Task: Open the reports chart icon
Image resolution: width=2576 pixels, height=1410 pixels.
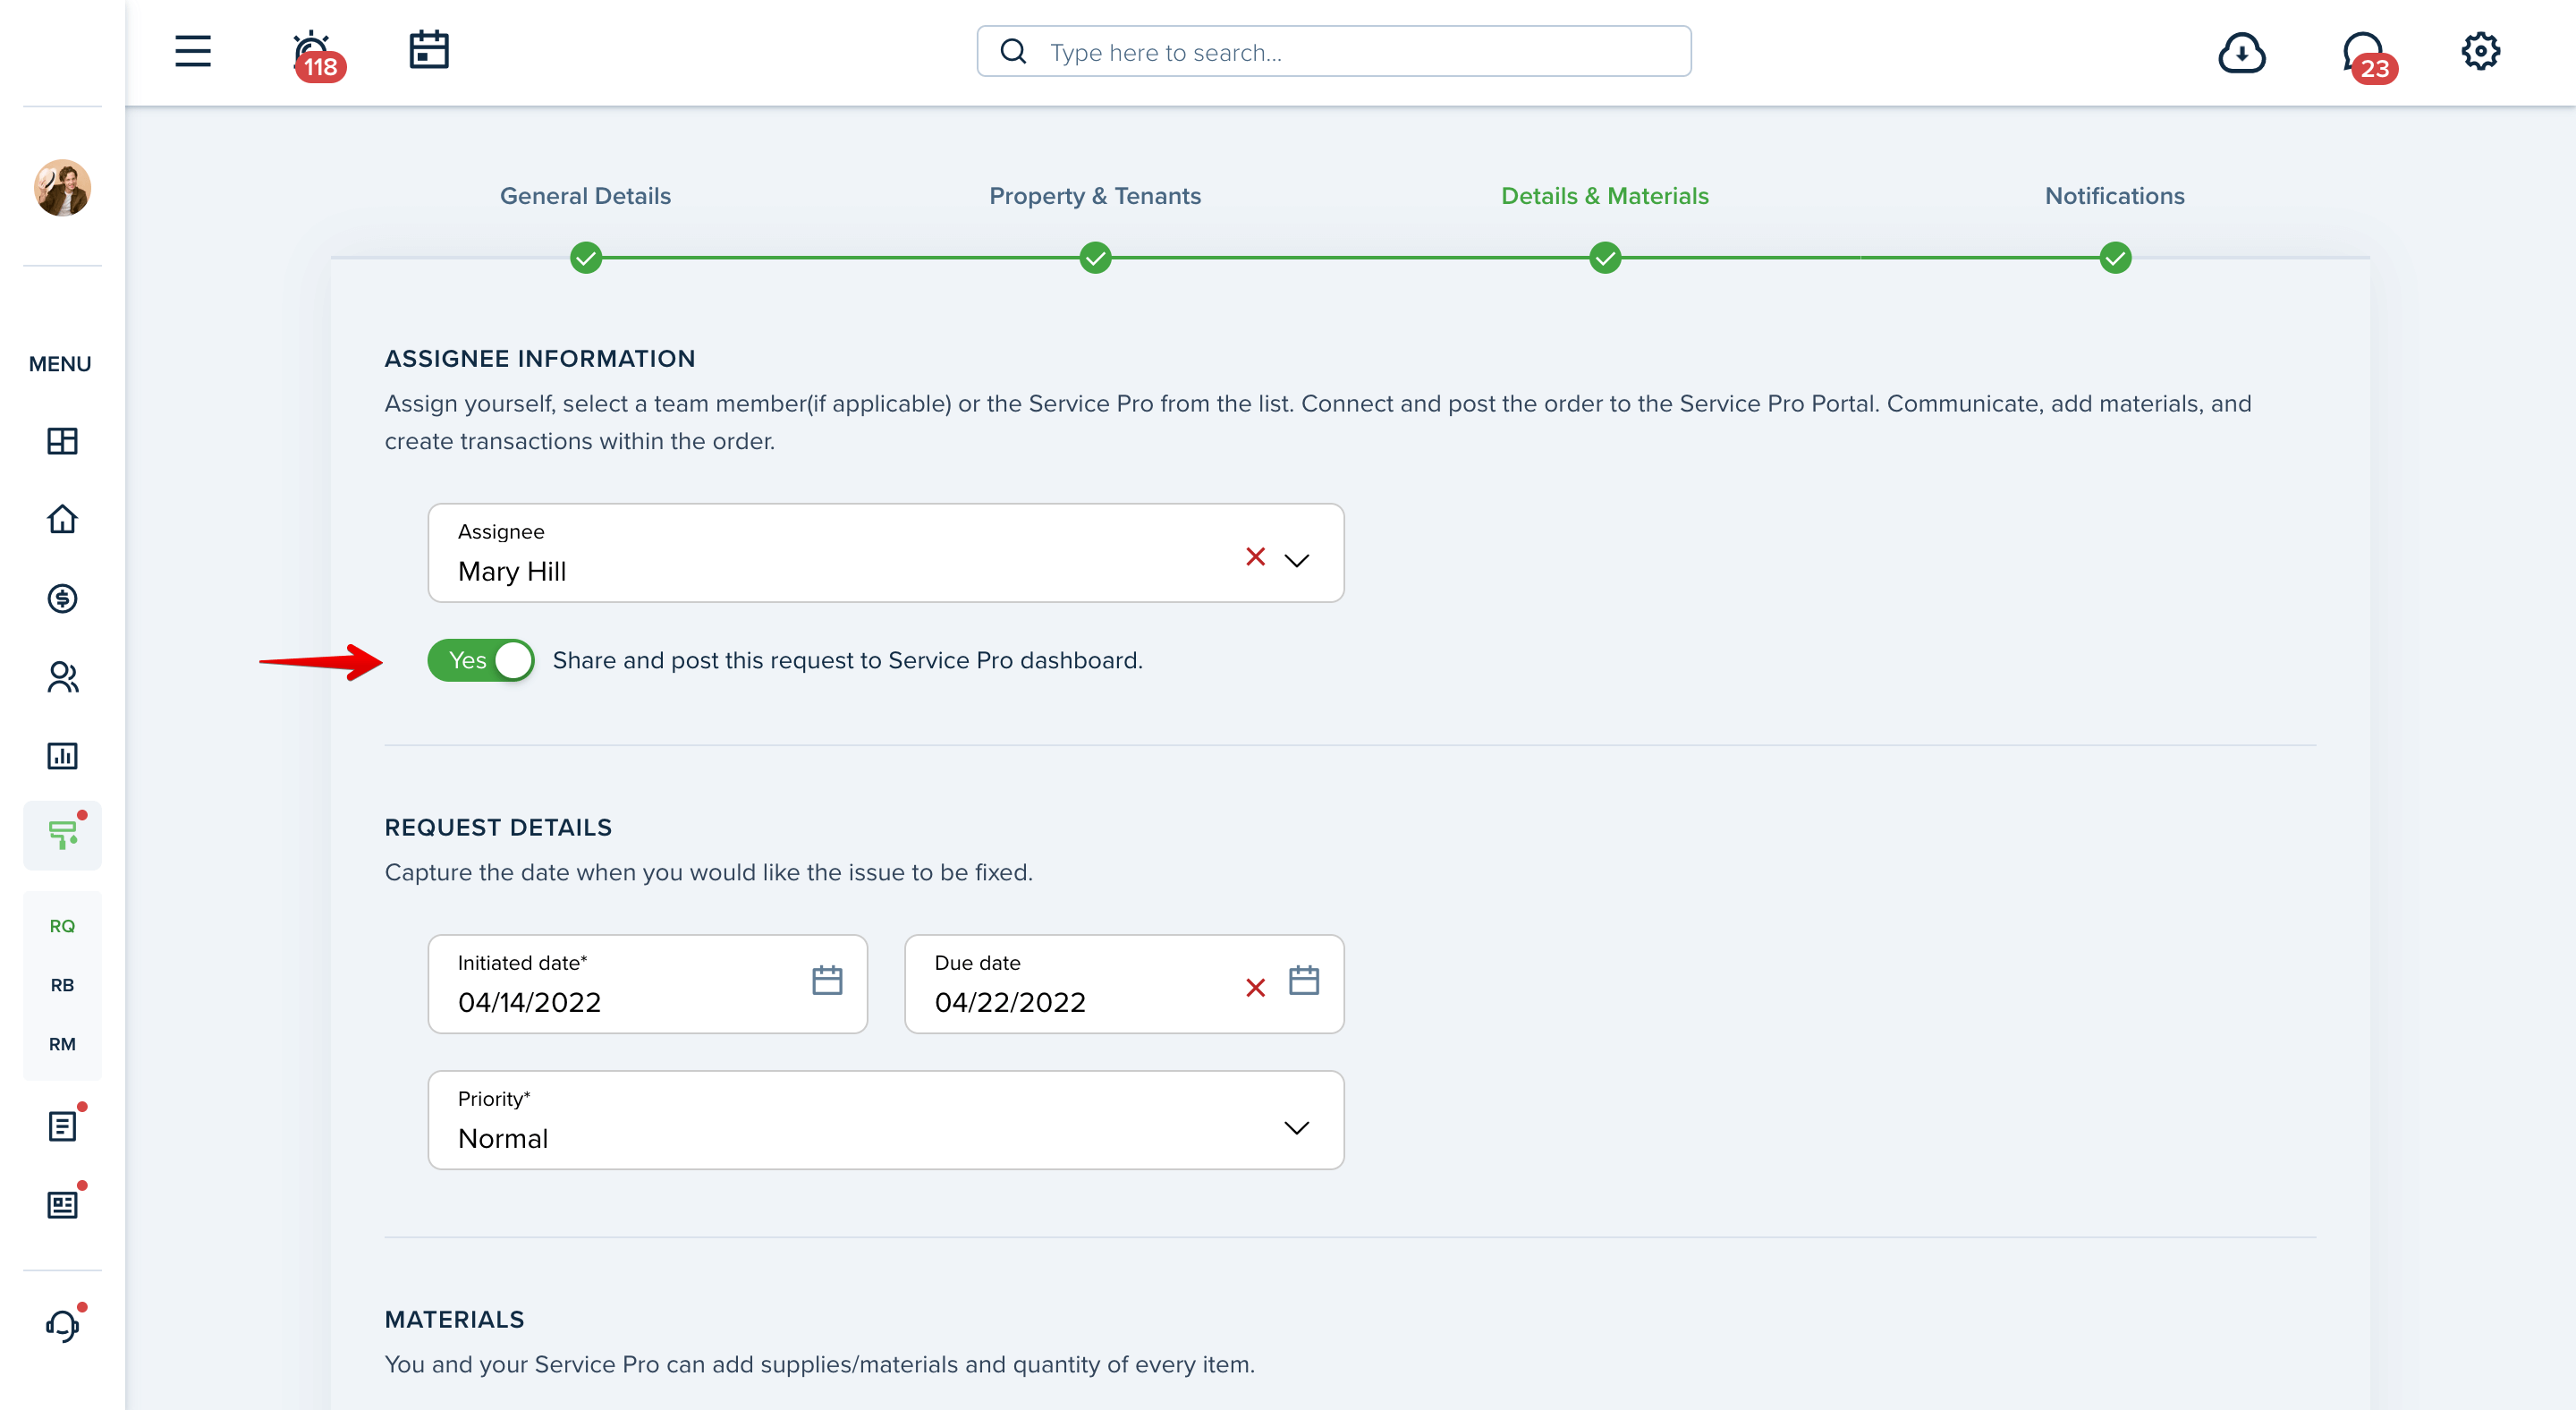Action: (62, 756)
